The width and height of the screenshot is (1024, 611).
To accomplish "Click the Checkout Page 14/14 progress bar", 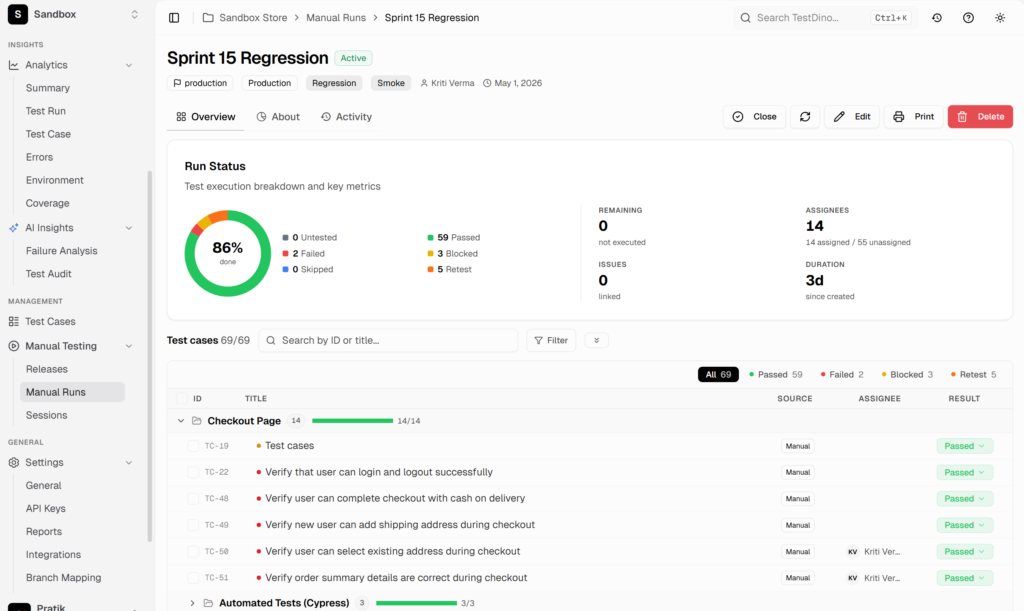I will click(353, 421).
